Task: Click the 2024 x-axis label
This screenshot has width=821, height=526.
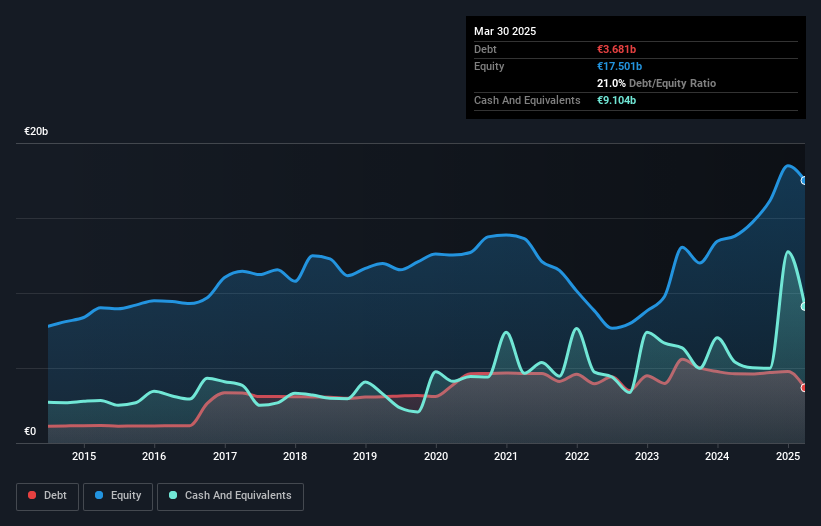Action: click(717, 456)
